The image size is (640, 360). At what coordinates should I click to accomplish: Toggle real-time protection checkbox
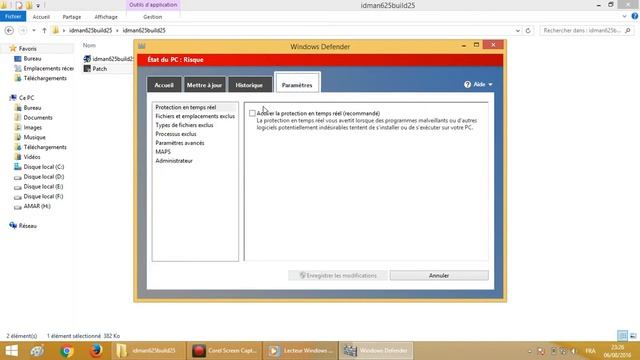(252, 113)
